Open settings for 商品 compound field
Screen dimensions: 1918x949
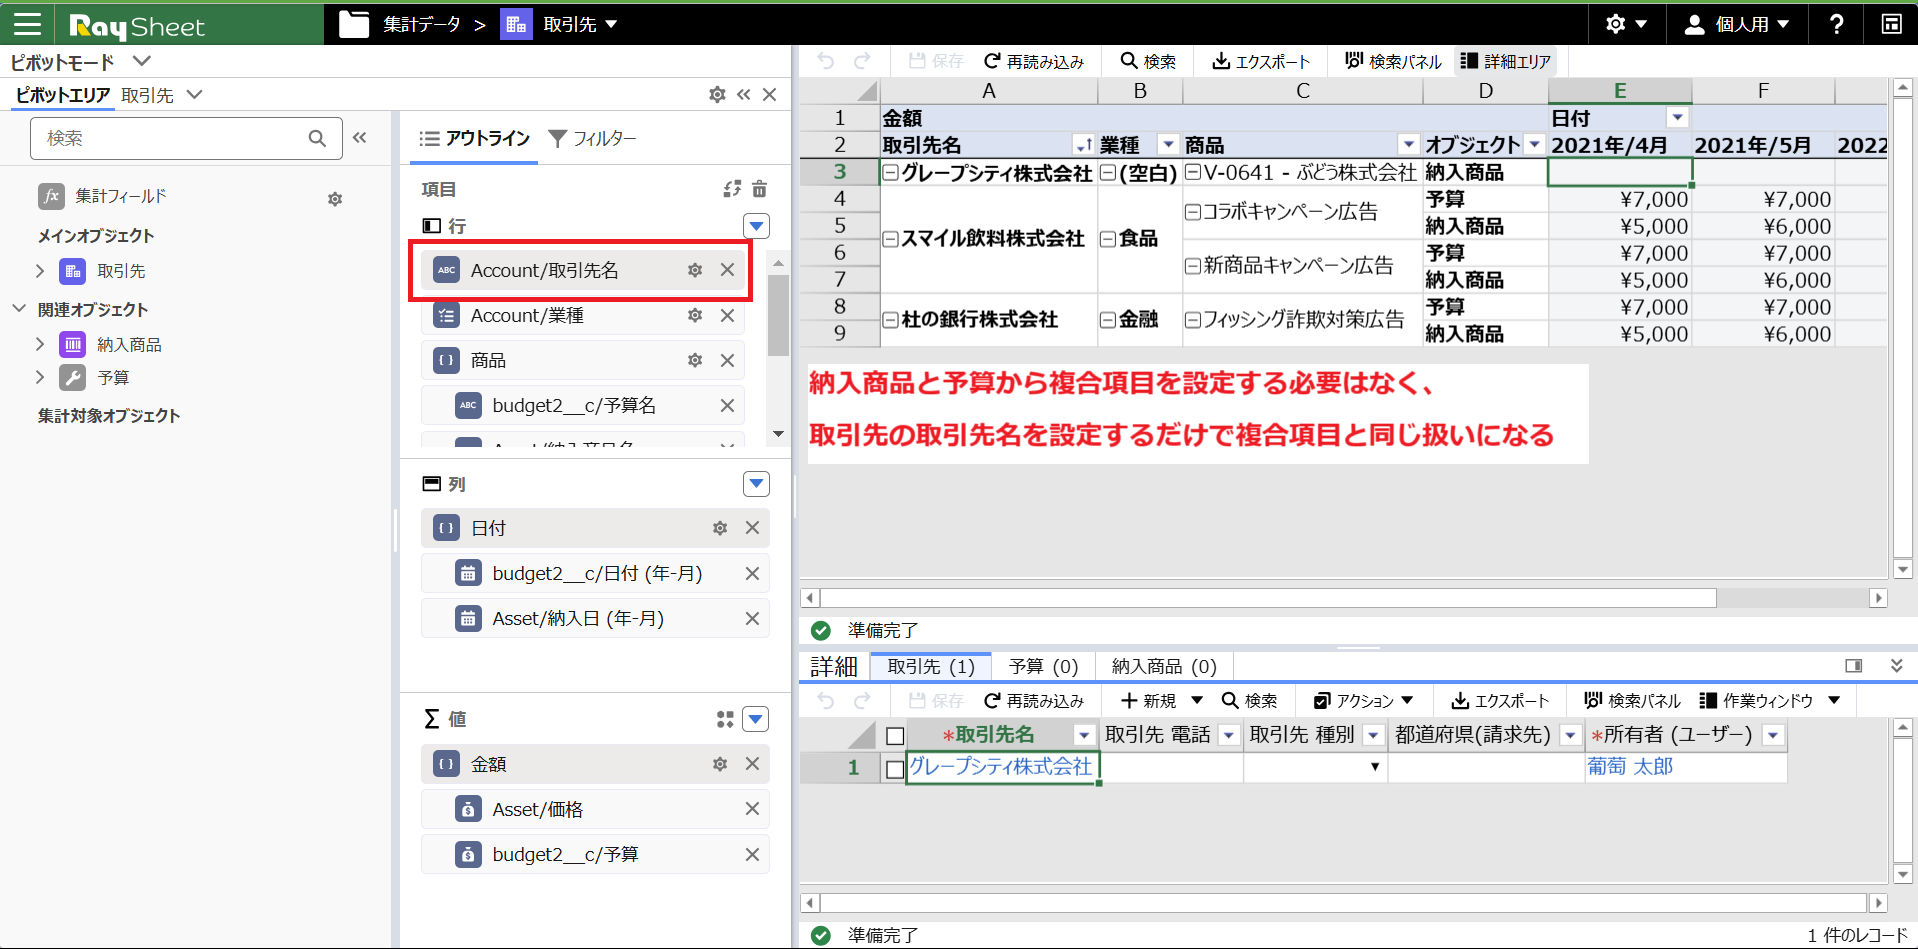click(695, 360)
